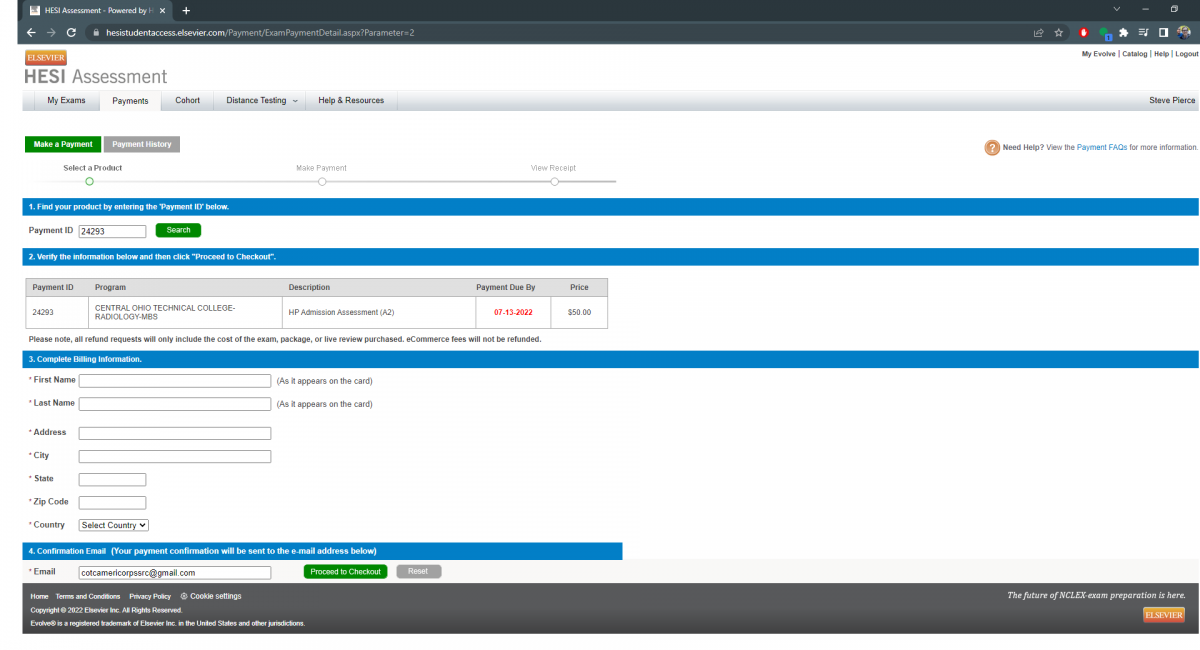Click the tab search chevron in title bar
1200x650 pixels.
1117,8
